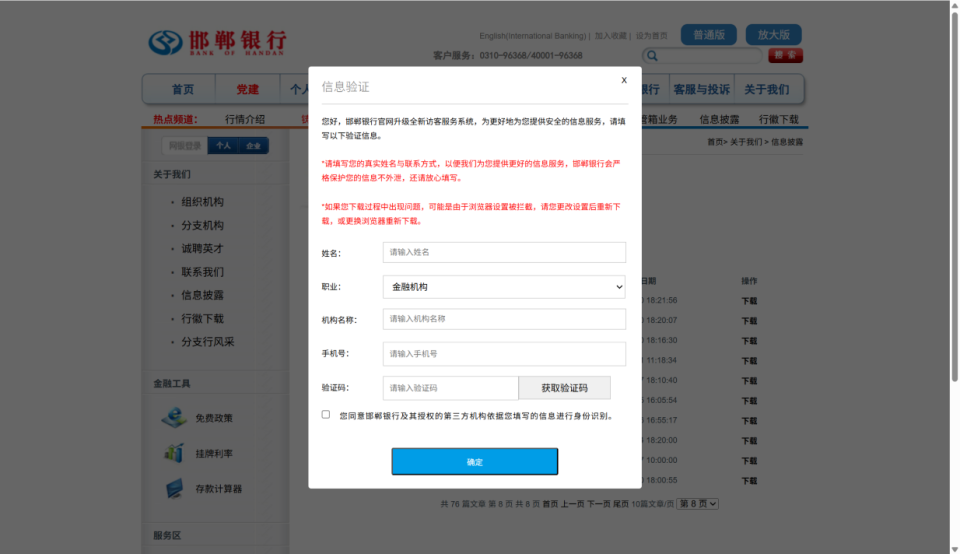Click the 挂牌利率 text link
The image size is (960, 554).
pyautogui.click(x=214, y=454)
